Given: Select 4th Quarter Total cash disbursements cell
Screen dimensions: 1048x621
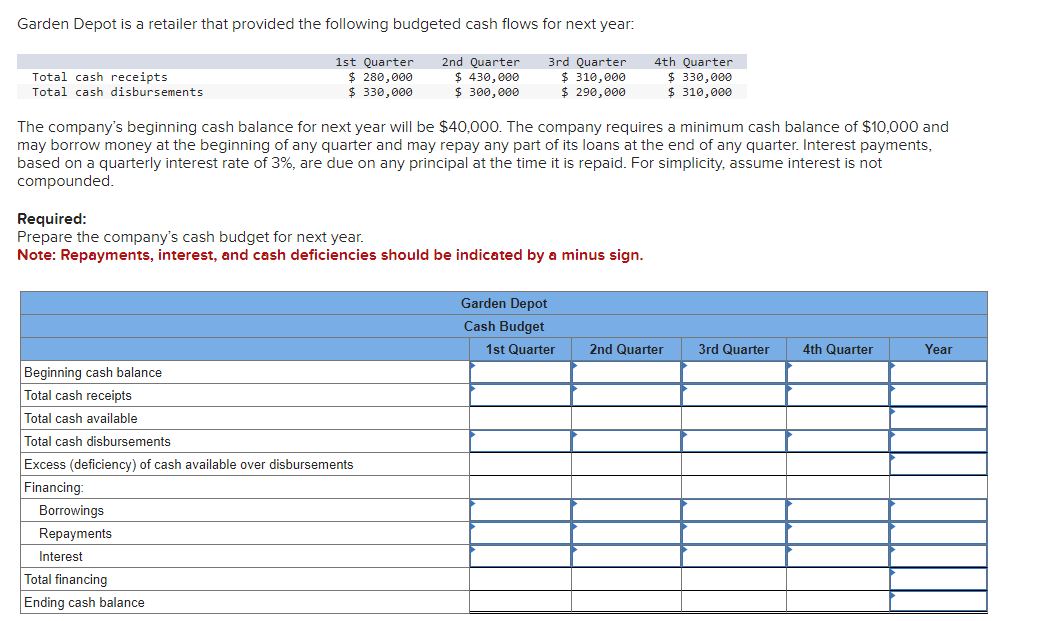Looking at the screenshot, I should tap(837, 441).
